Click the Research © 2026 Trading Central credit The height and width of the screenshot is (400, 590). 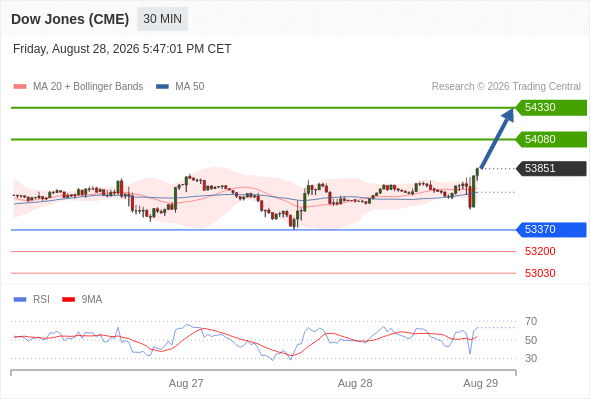pyautogui.click(x=506, y=87)
